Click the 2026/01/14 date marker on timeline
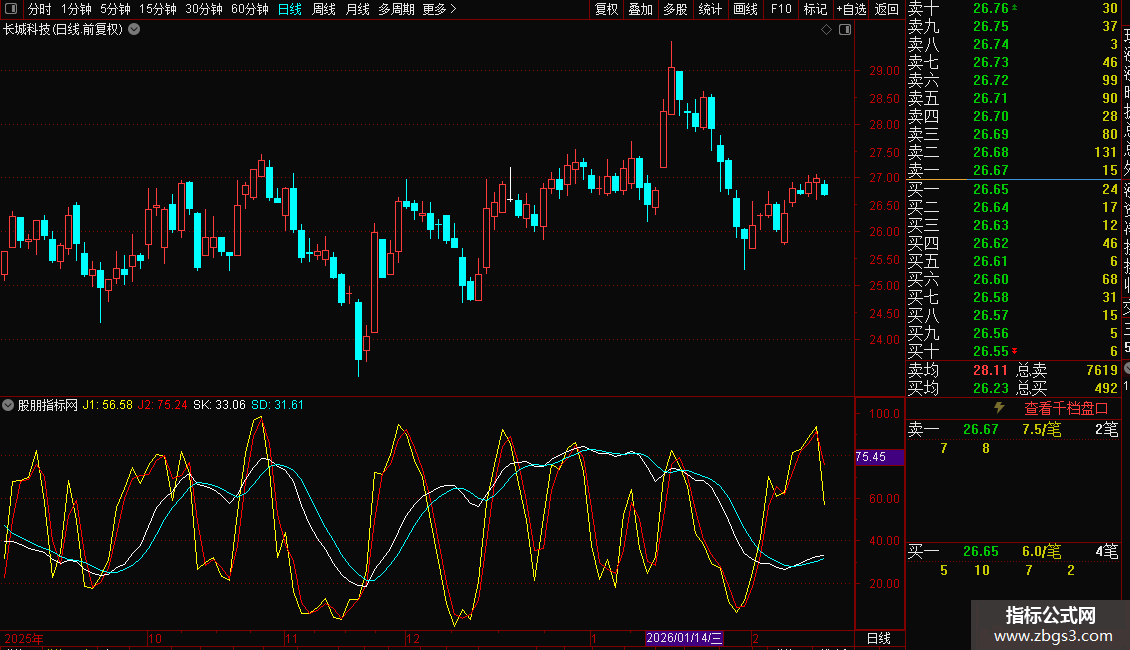Image resolution: width=1130 pixels, height=650 pixels. coord(684,638)
